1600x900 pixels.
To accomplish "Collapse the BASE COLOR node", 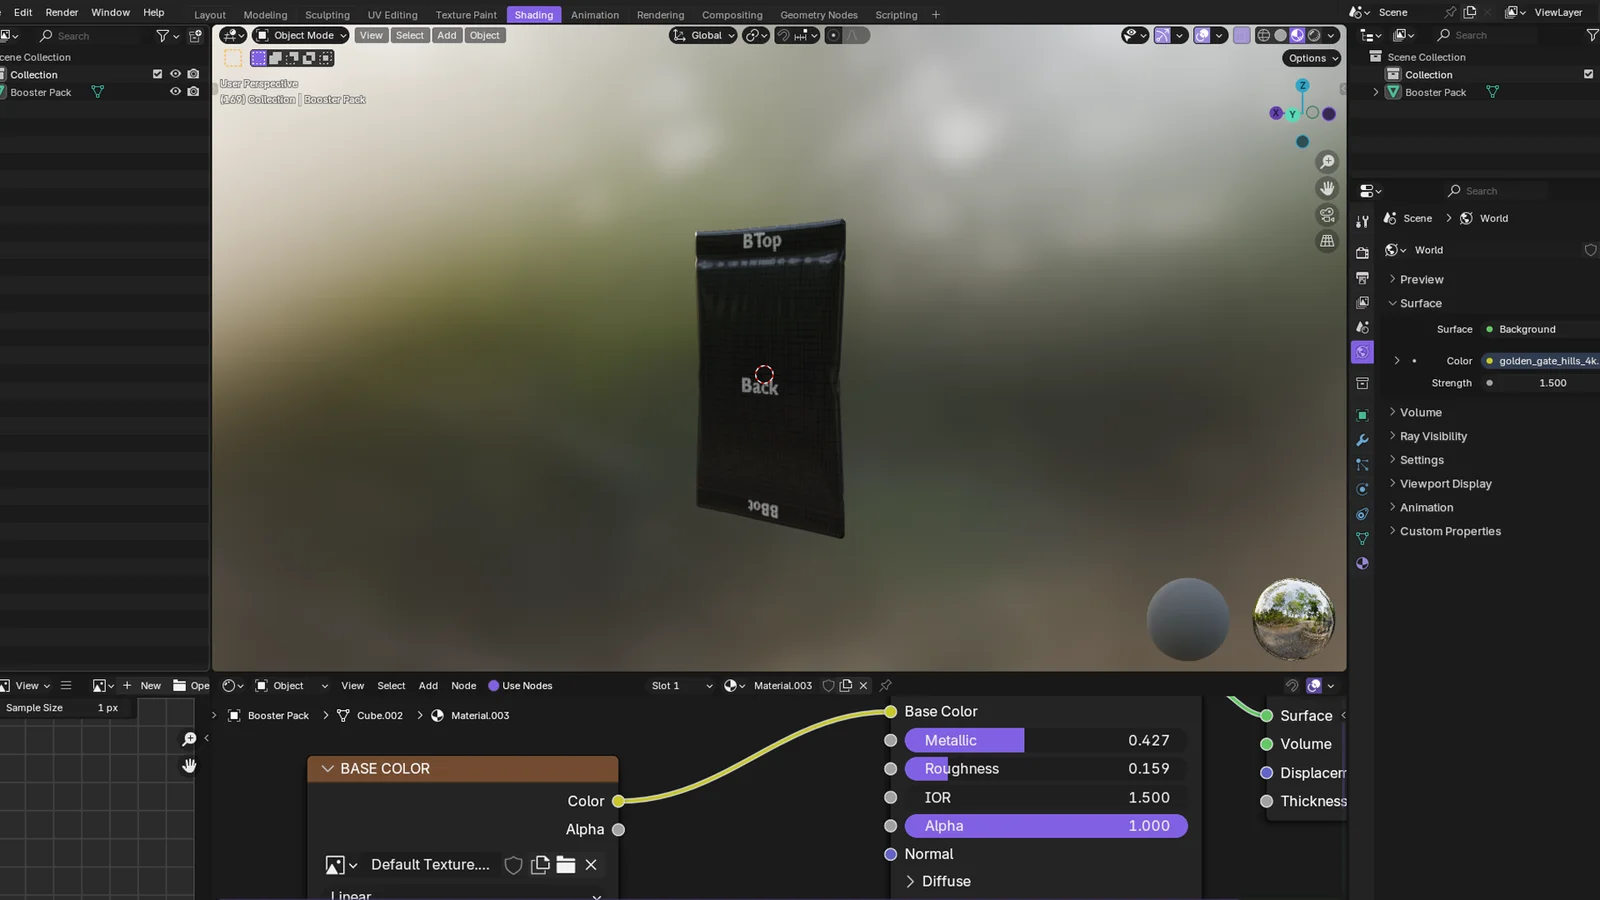I will [327, 769].
